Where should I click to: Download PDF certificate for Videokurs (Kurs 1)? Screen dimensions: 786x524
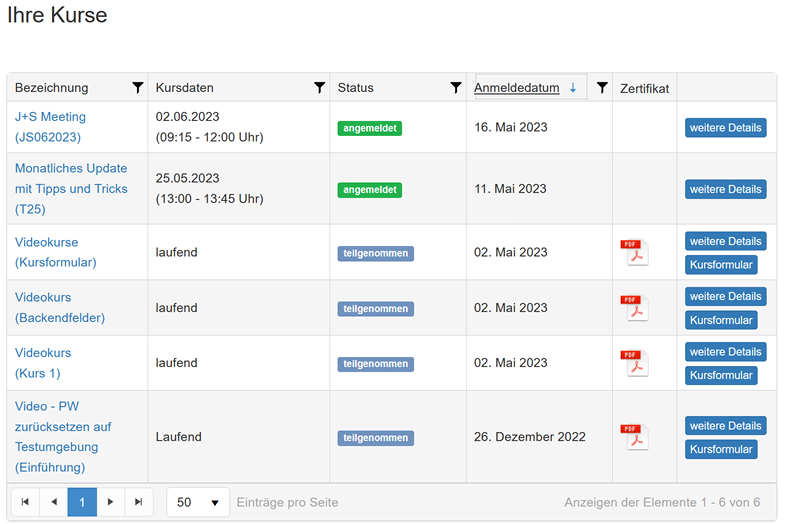(634, 363)
